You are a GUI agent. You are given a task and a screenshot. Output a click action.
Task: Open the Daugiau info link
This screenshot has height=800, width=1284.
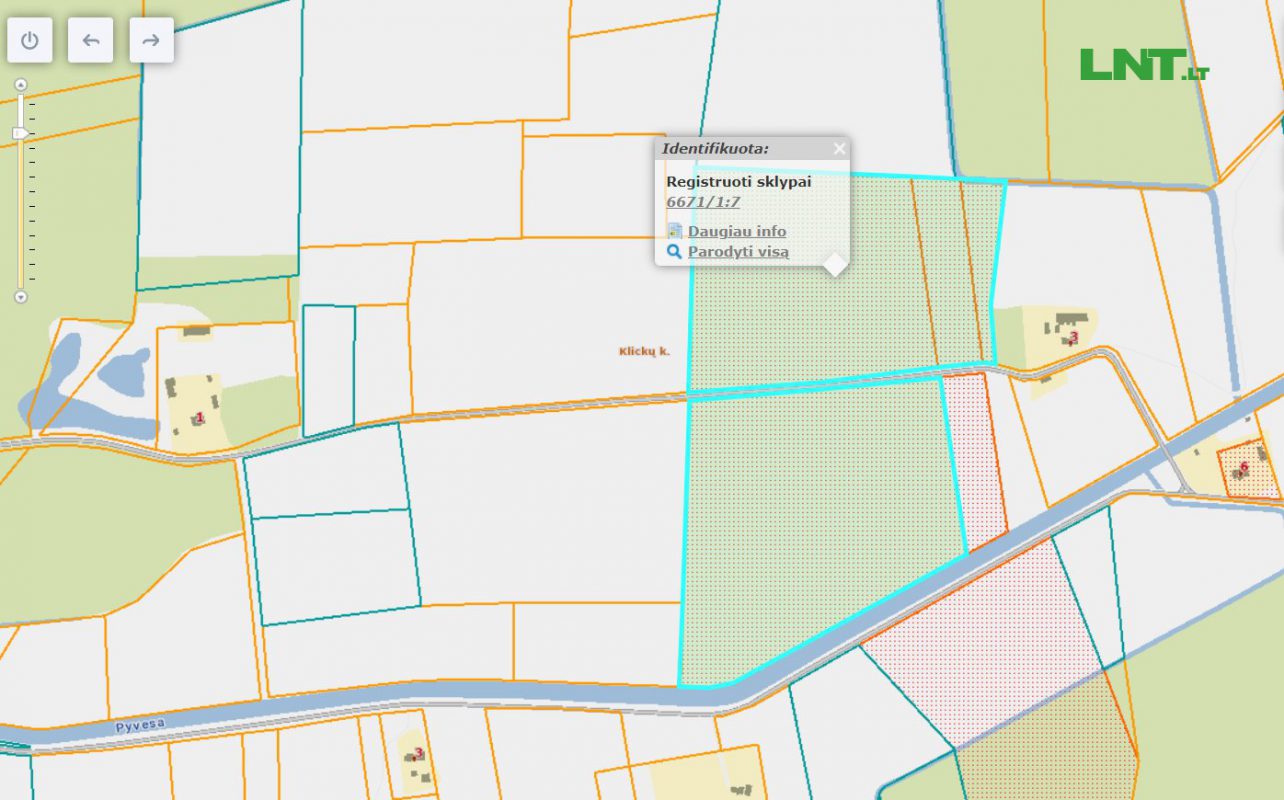pos(737,231)
